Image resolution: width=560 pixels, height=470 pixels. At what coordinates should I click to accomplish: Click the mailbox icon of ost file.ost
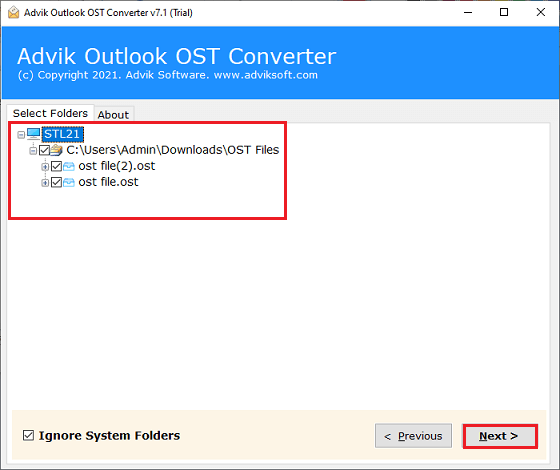point(69,182)
